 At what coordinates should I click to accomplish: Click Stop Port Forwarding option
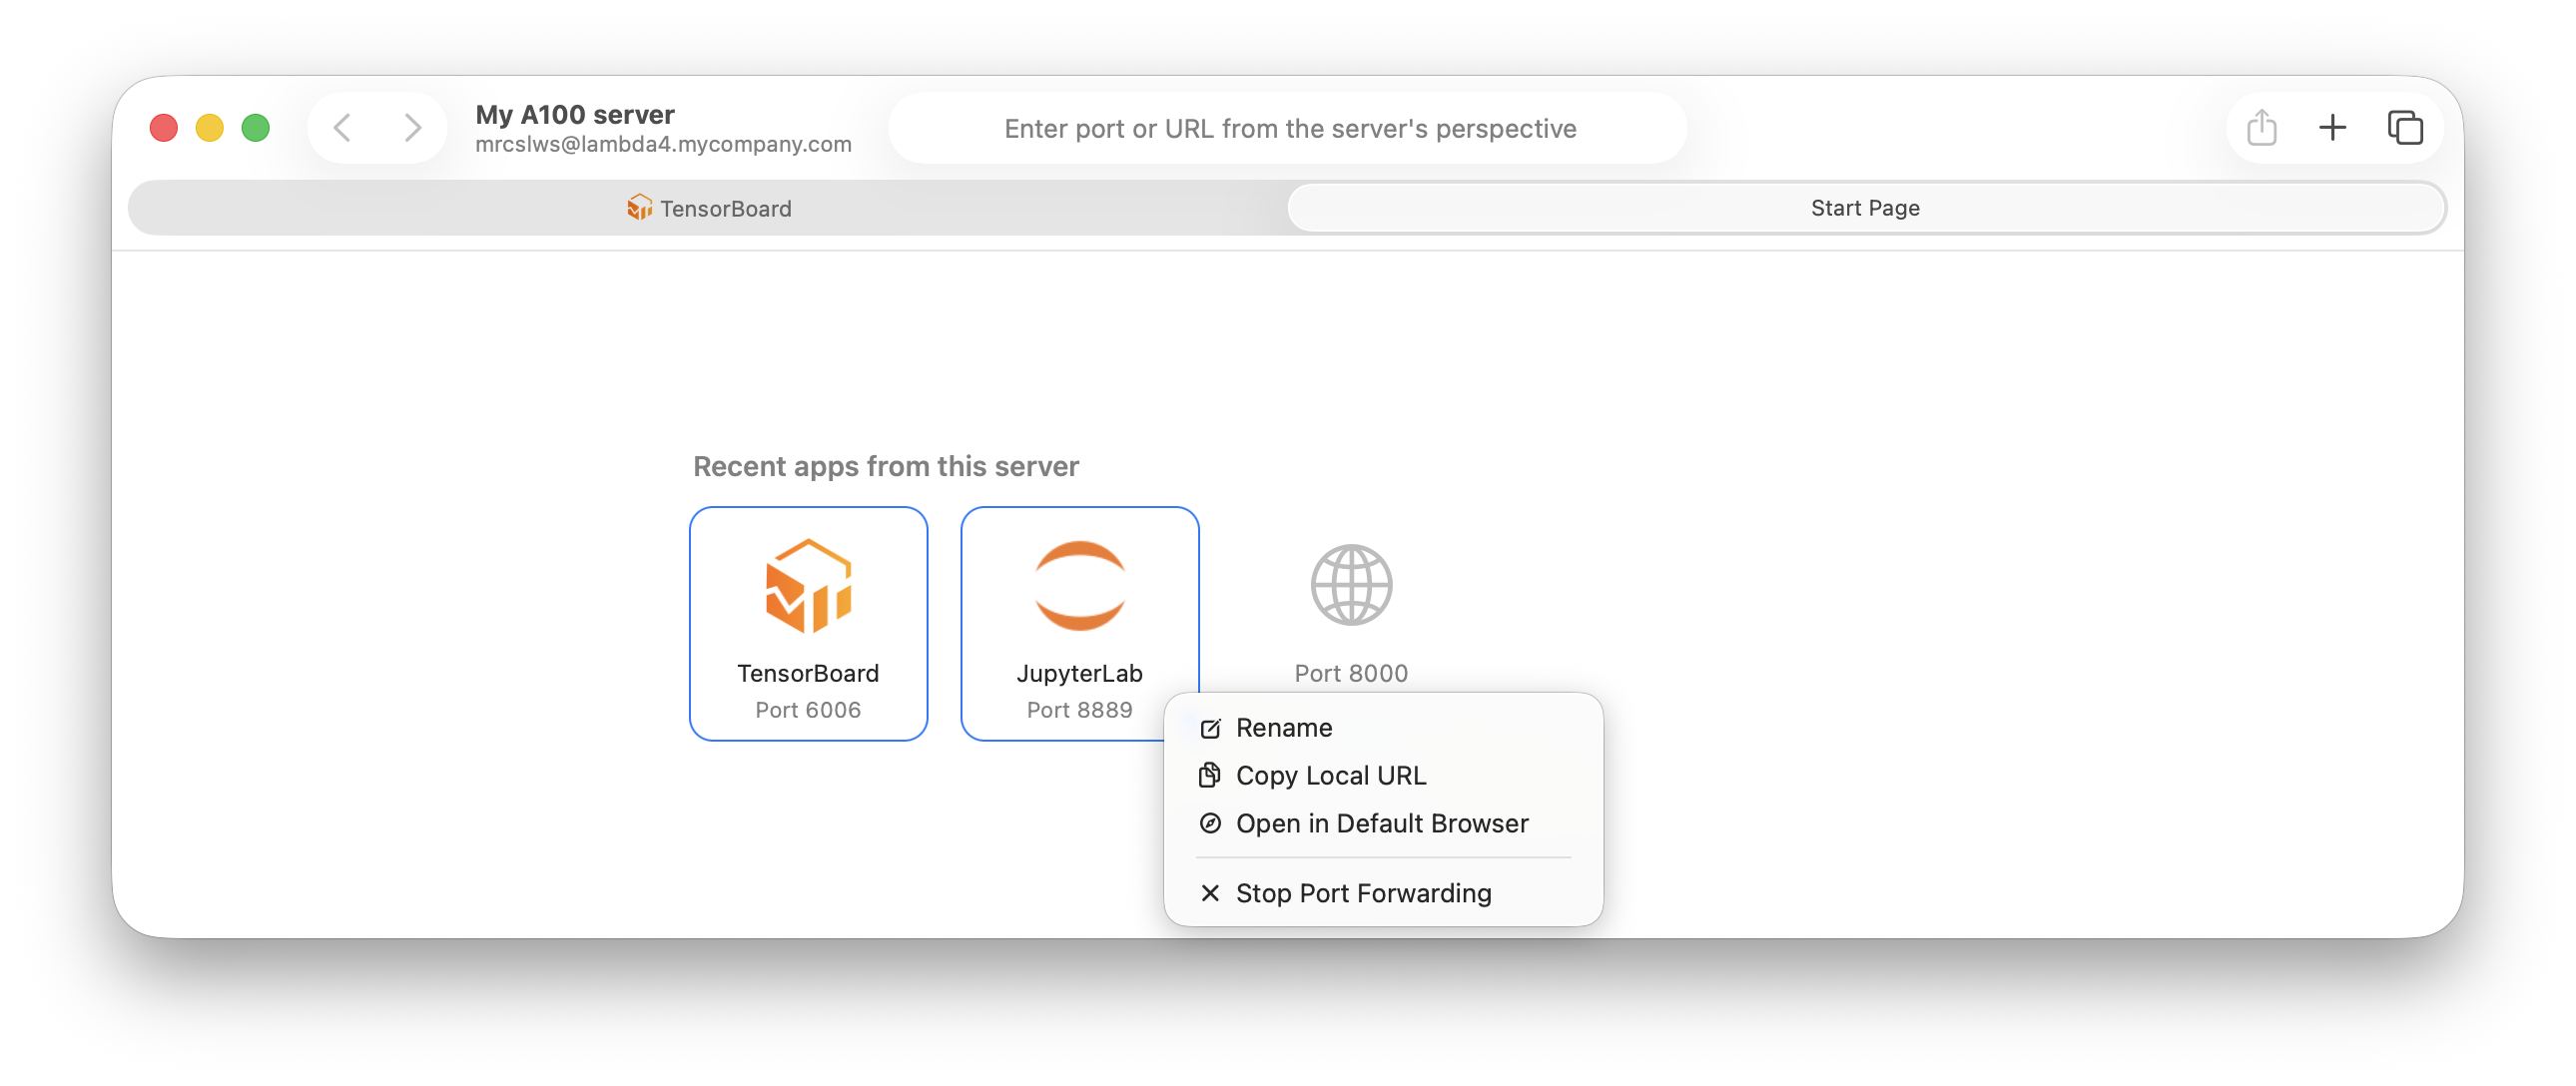(1363, 893)
